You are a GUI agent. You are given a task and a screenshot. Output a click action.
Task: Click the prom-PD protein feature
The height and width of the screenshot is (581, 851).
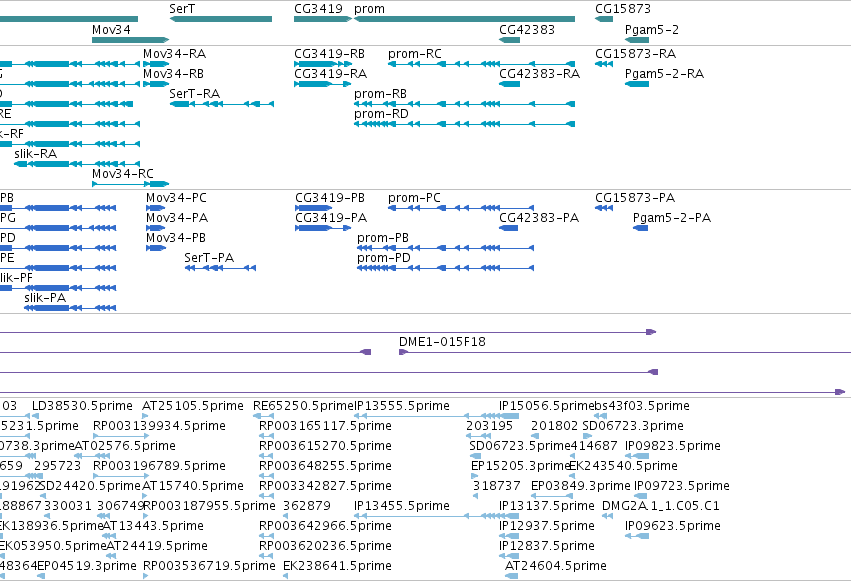click(446, 268)
